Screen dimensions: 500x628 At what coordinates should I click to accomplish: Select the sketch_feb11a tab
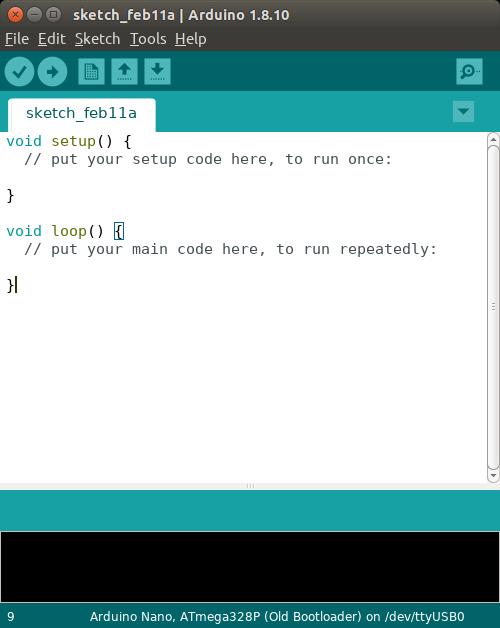pos(81,114)
